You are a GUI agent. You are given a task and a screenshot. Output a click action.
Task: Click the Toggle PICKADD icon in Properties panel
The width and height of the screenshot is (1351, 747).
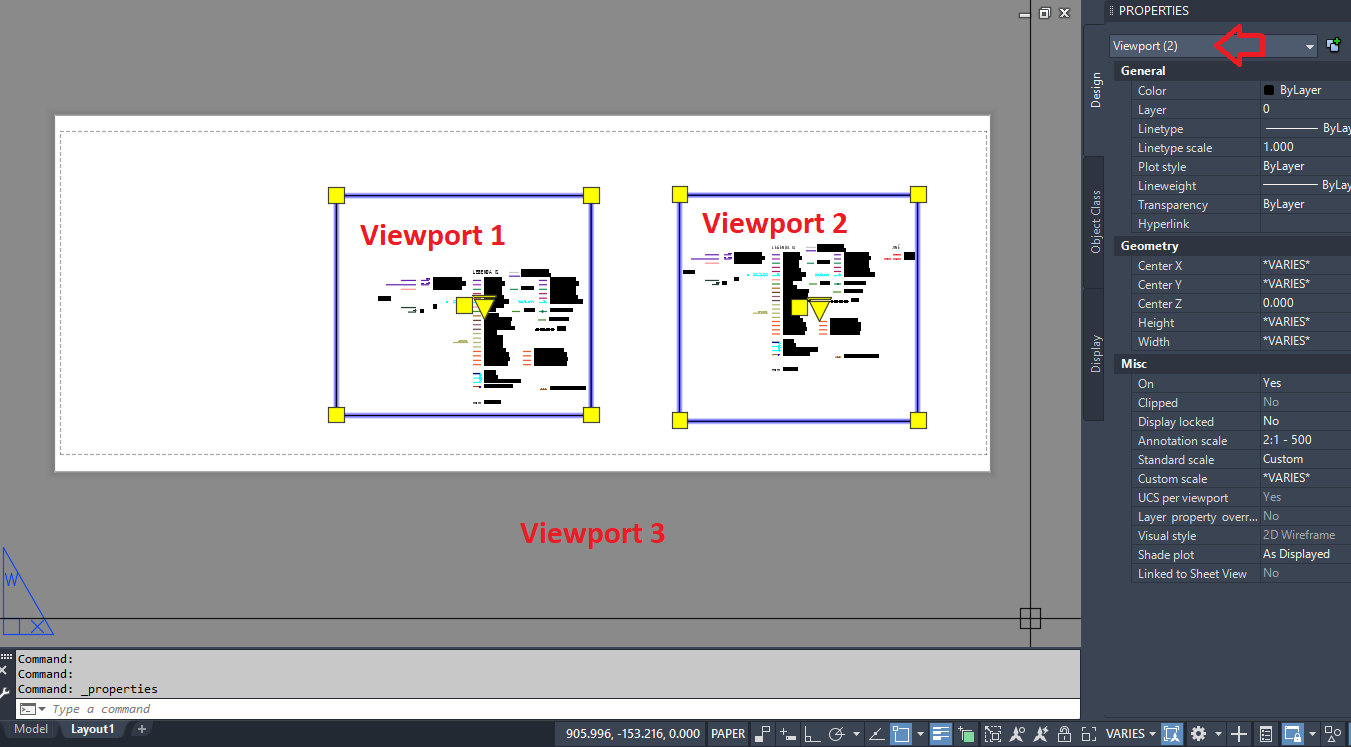pos(1334,45)
